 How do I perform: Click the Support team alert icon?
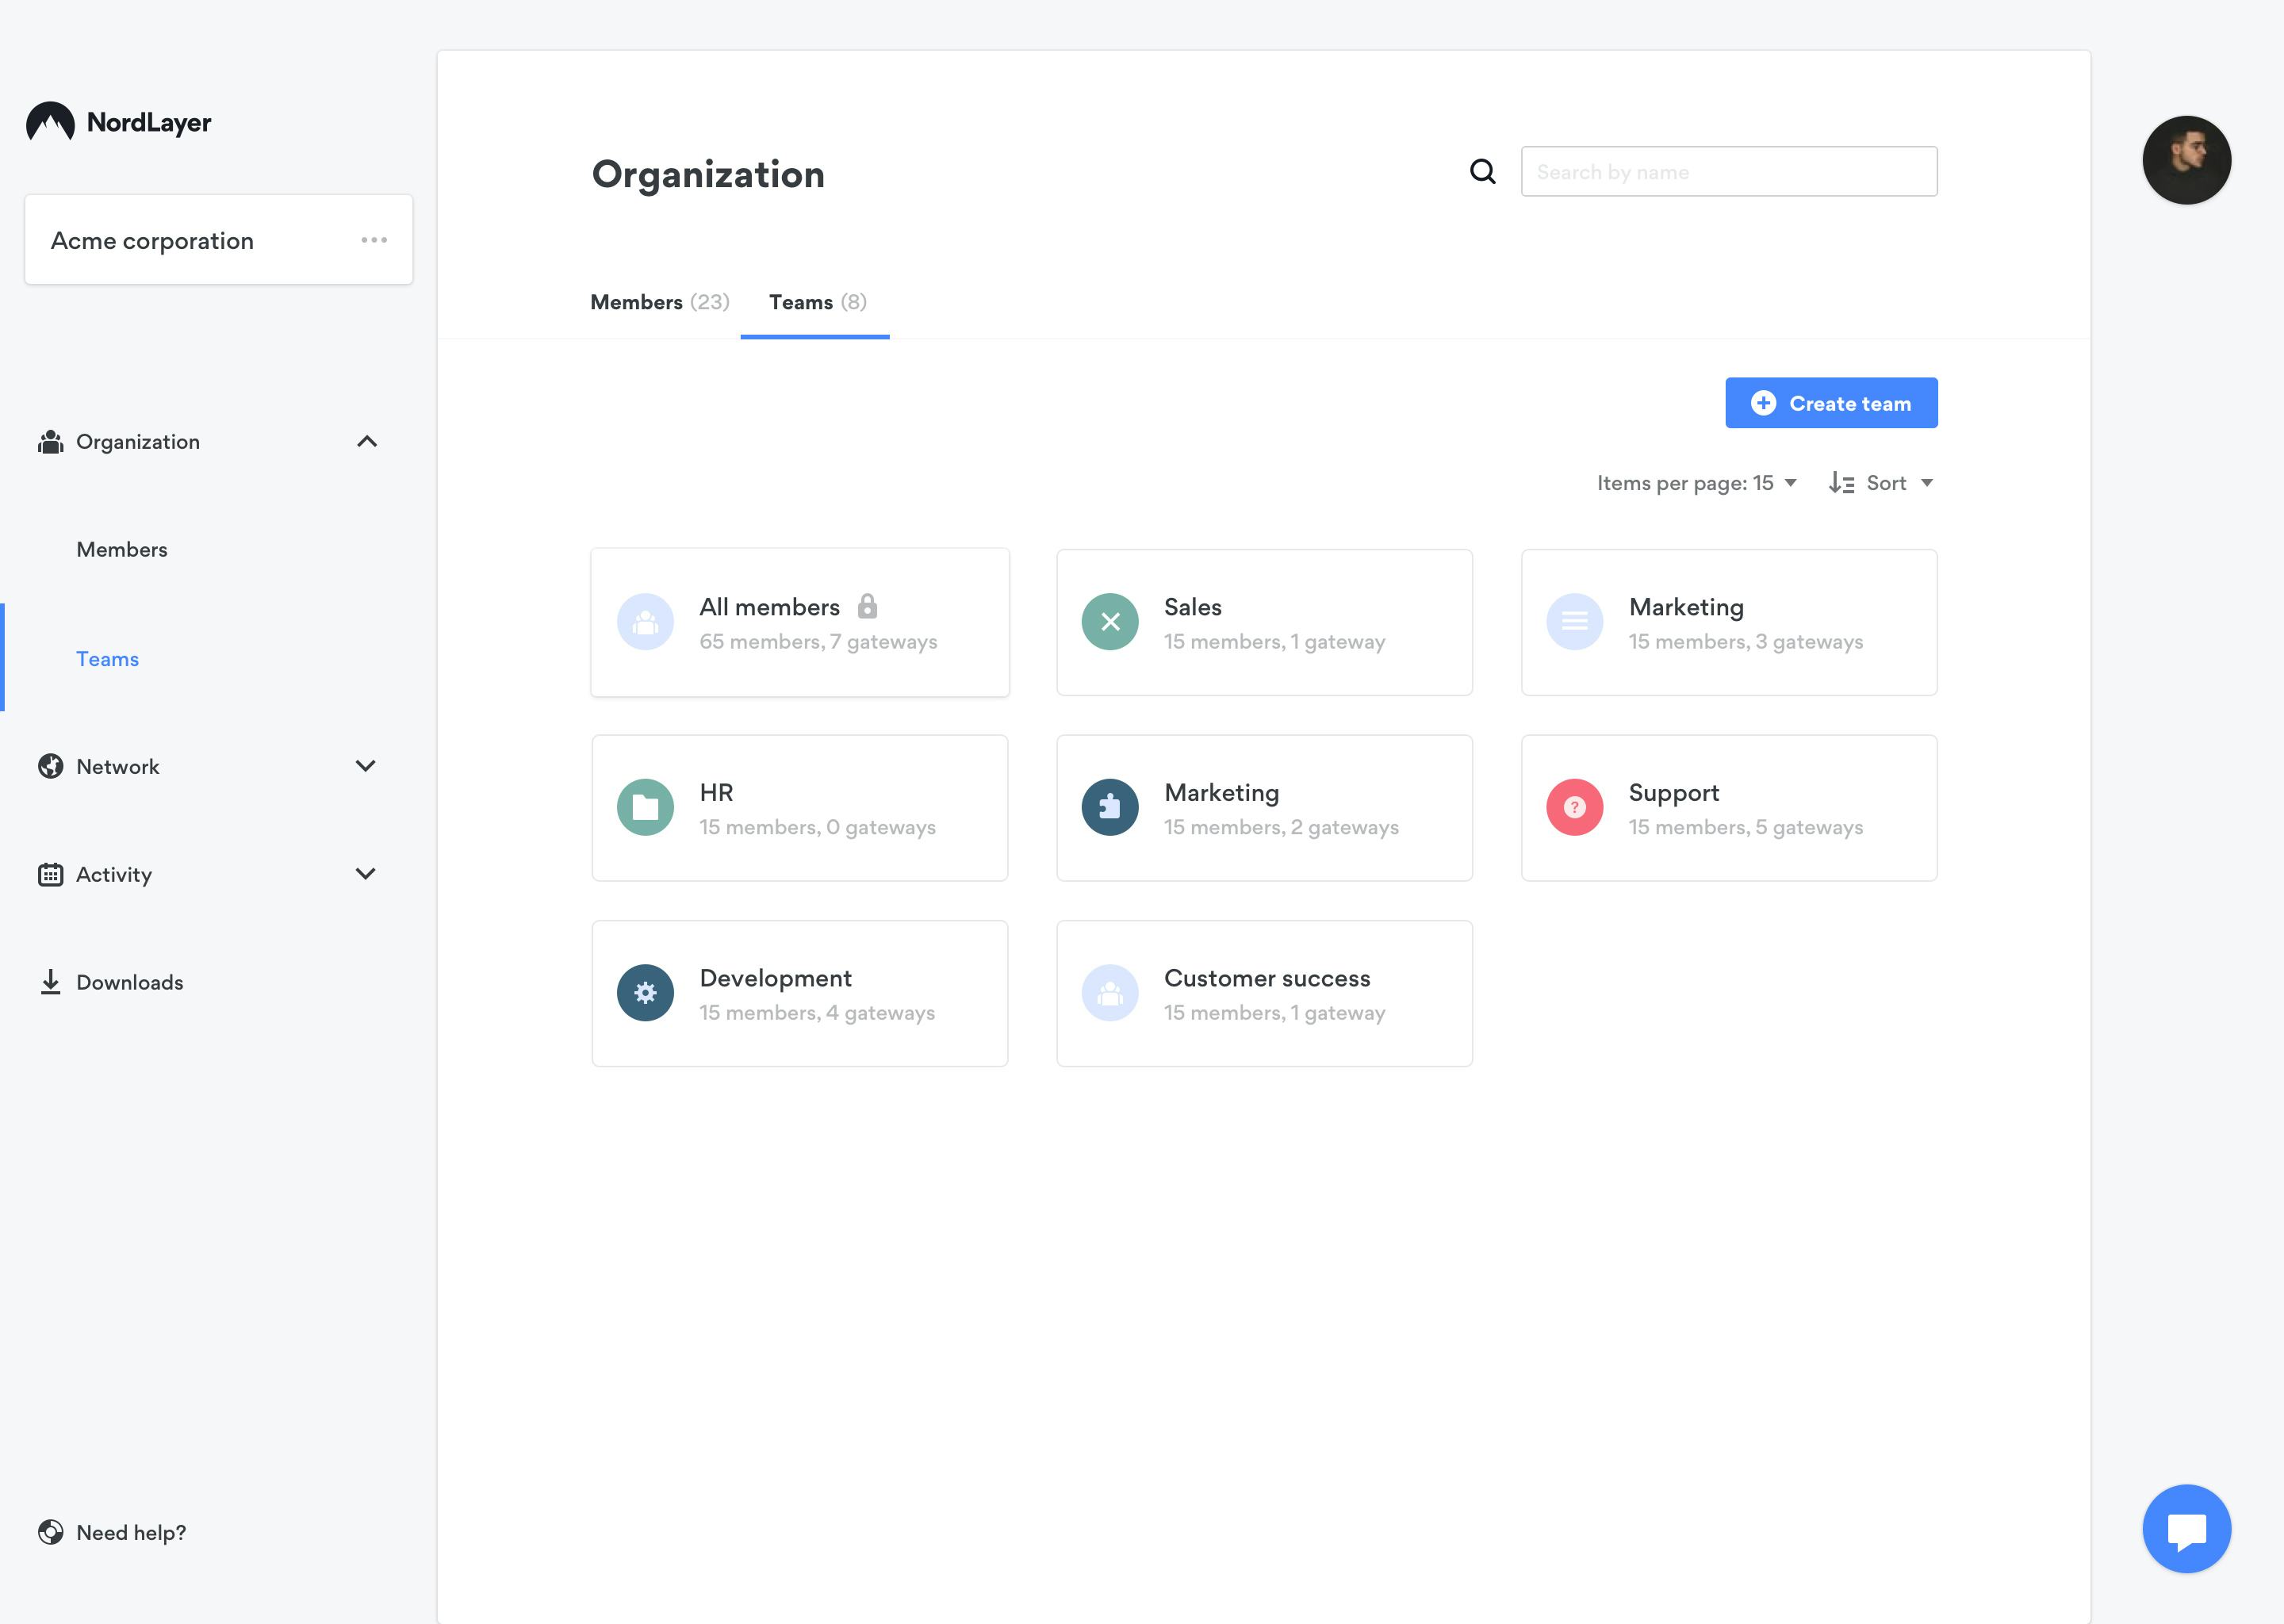click(x=1574, y=806)
